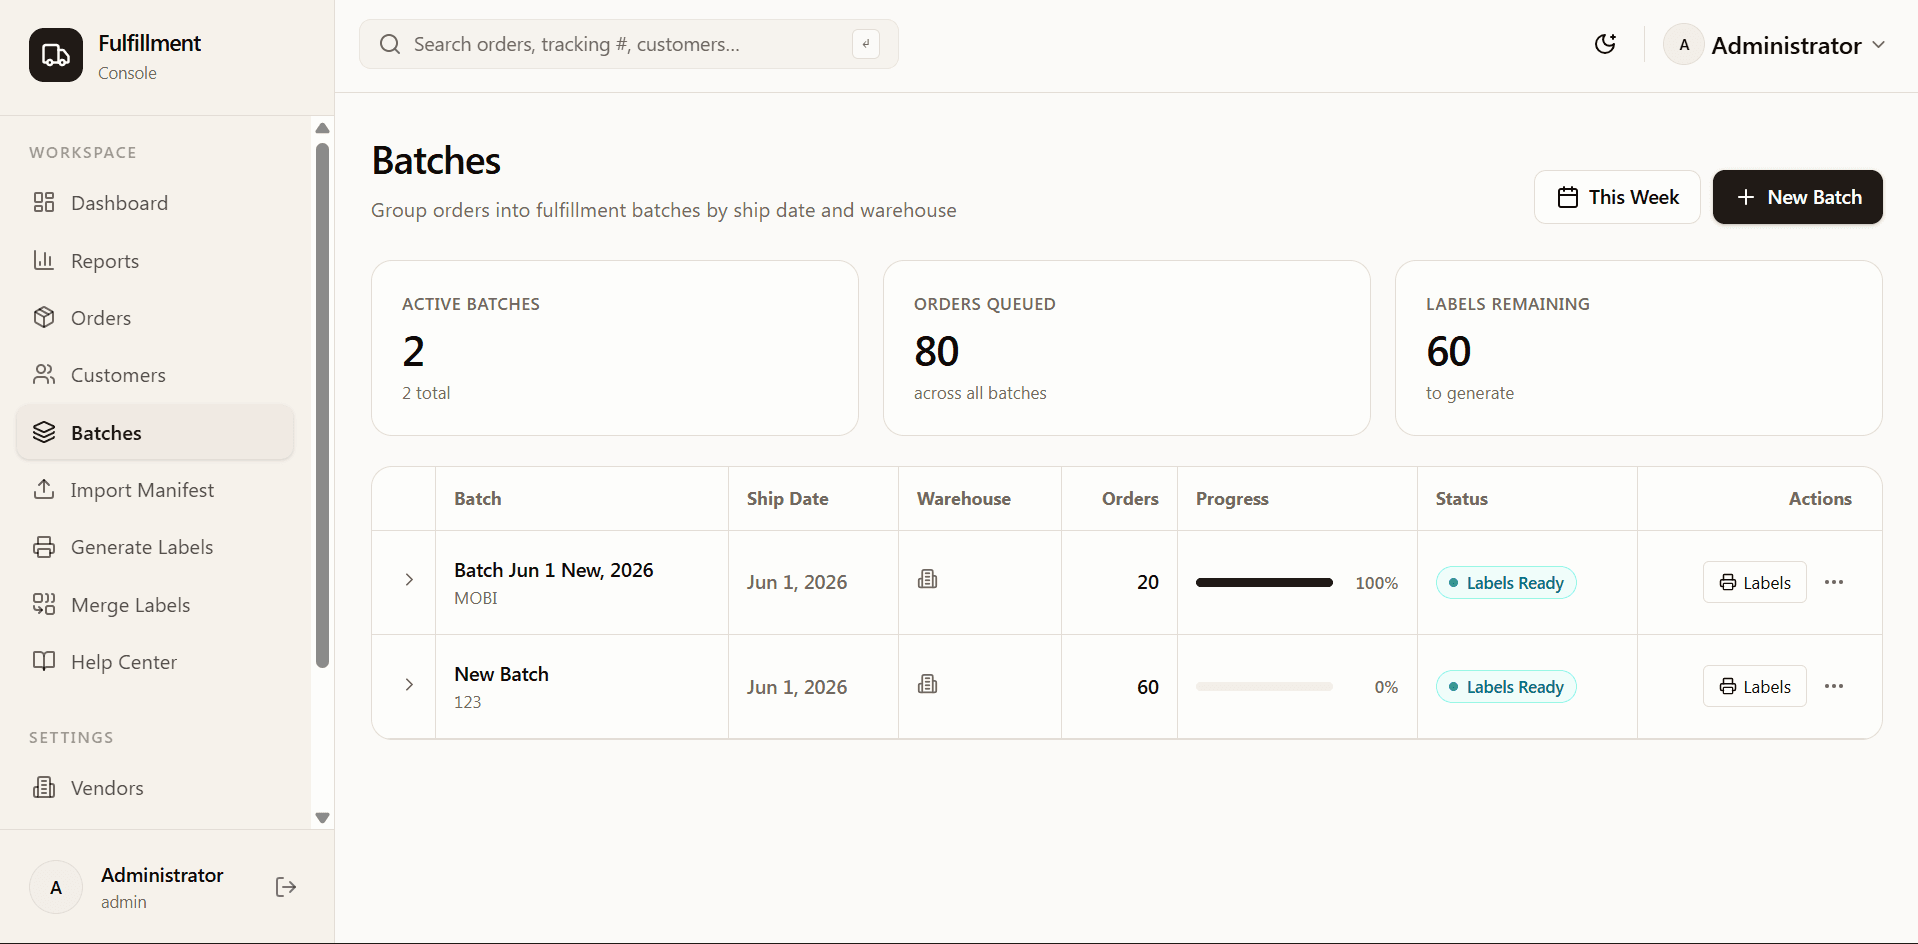The height and width of the screenshot is (944, 1918).
Task: Click Labels button for Batch Jun 1 New
Action: click(x=1755, y=582)
